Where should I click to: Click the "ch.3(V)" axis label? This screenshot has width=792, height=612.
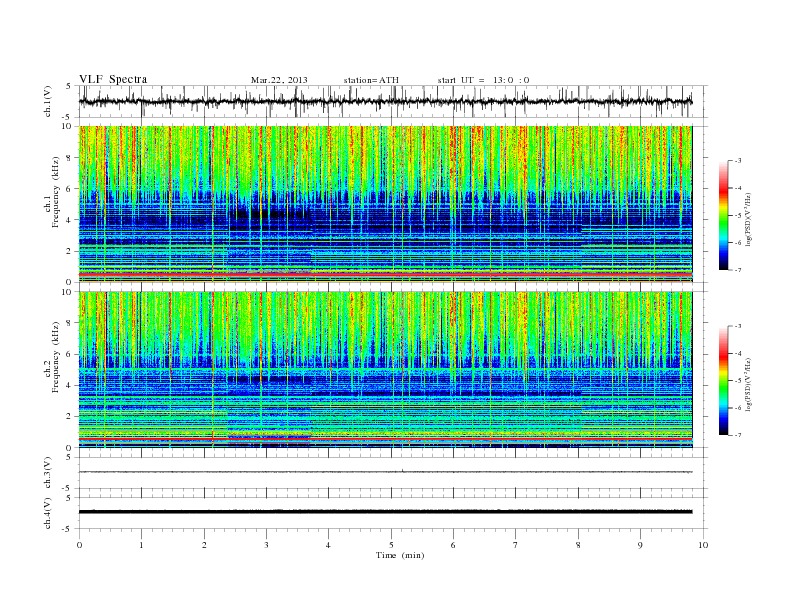(x=48, y=473)
